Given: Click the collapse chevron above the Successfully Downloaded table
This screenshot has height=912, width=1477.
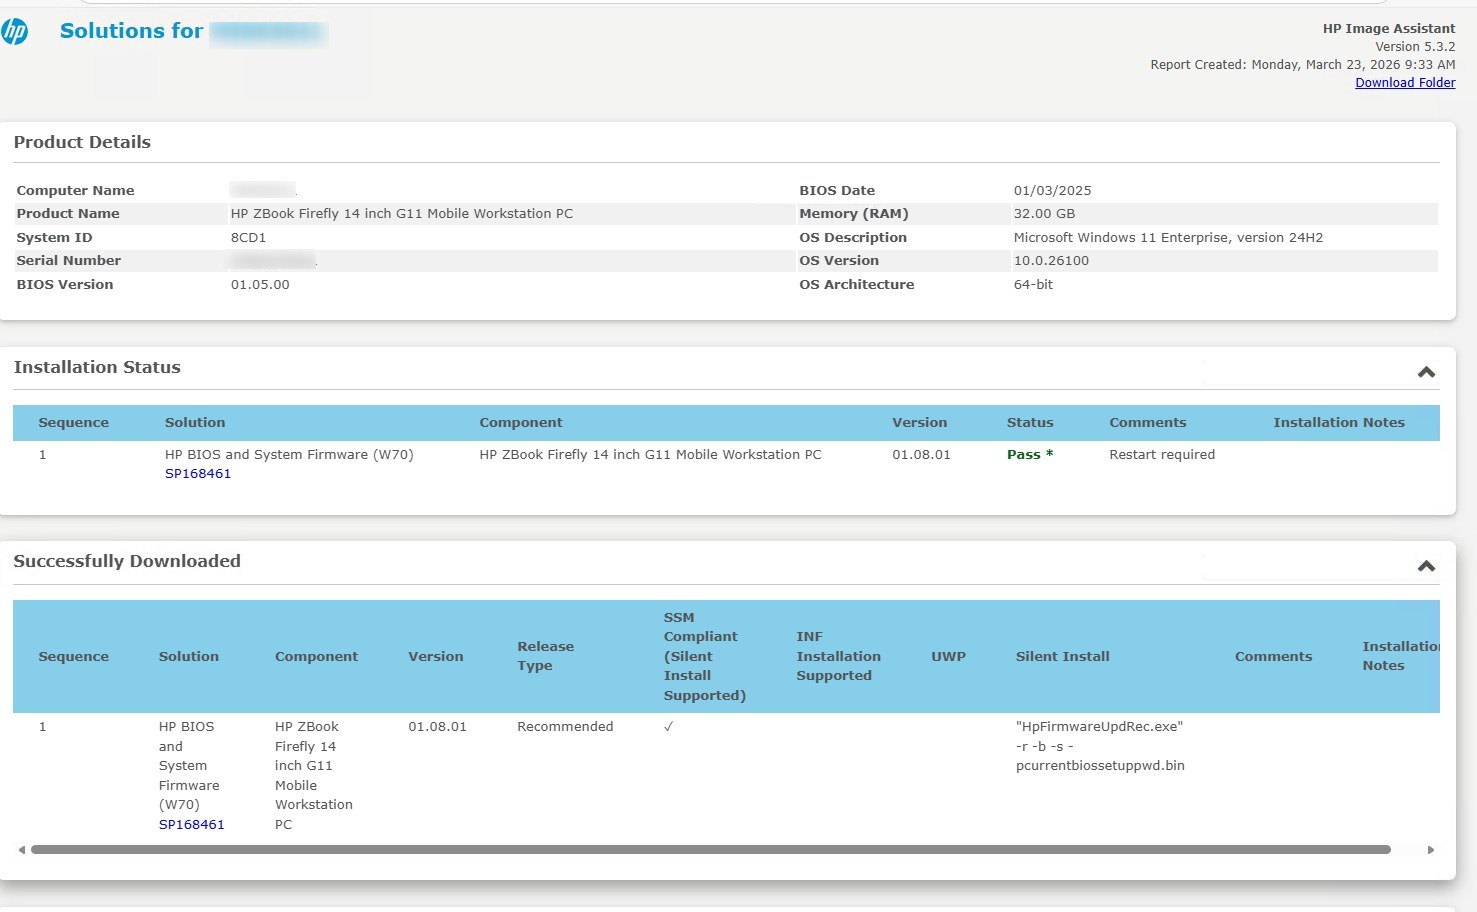Looking at the screenshot, I should pyautogui.click(x=1425, y=565).
